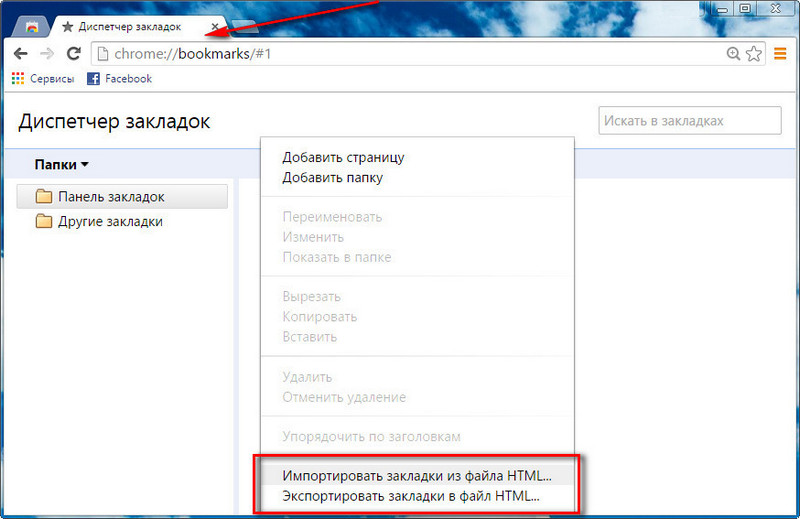Image resolution: width=800 pixels, height=519 pixels.
Task: Click the zoom magnifier icon in the address bar
Action: coord(734,54)
